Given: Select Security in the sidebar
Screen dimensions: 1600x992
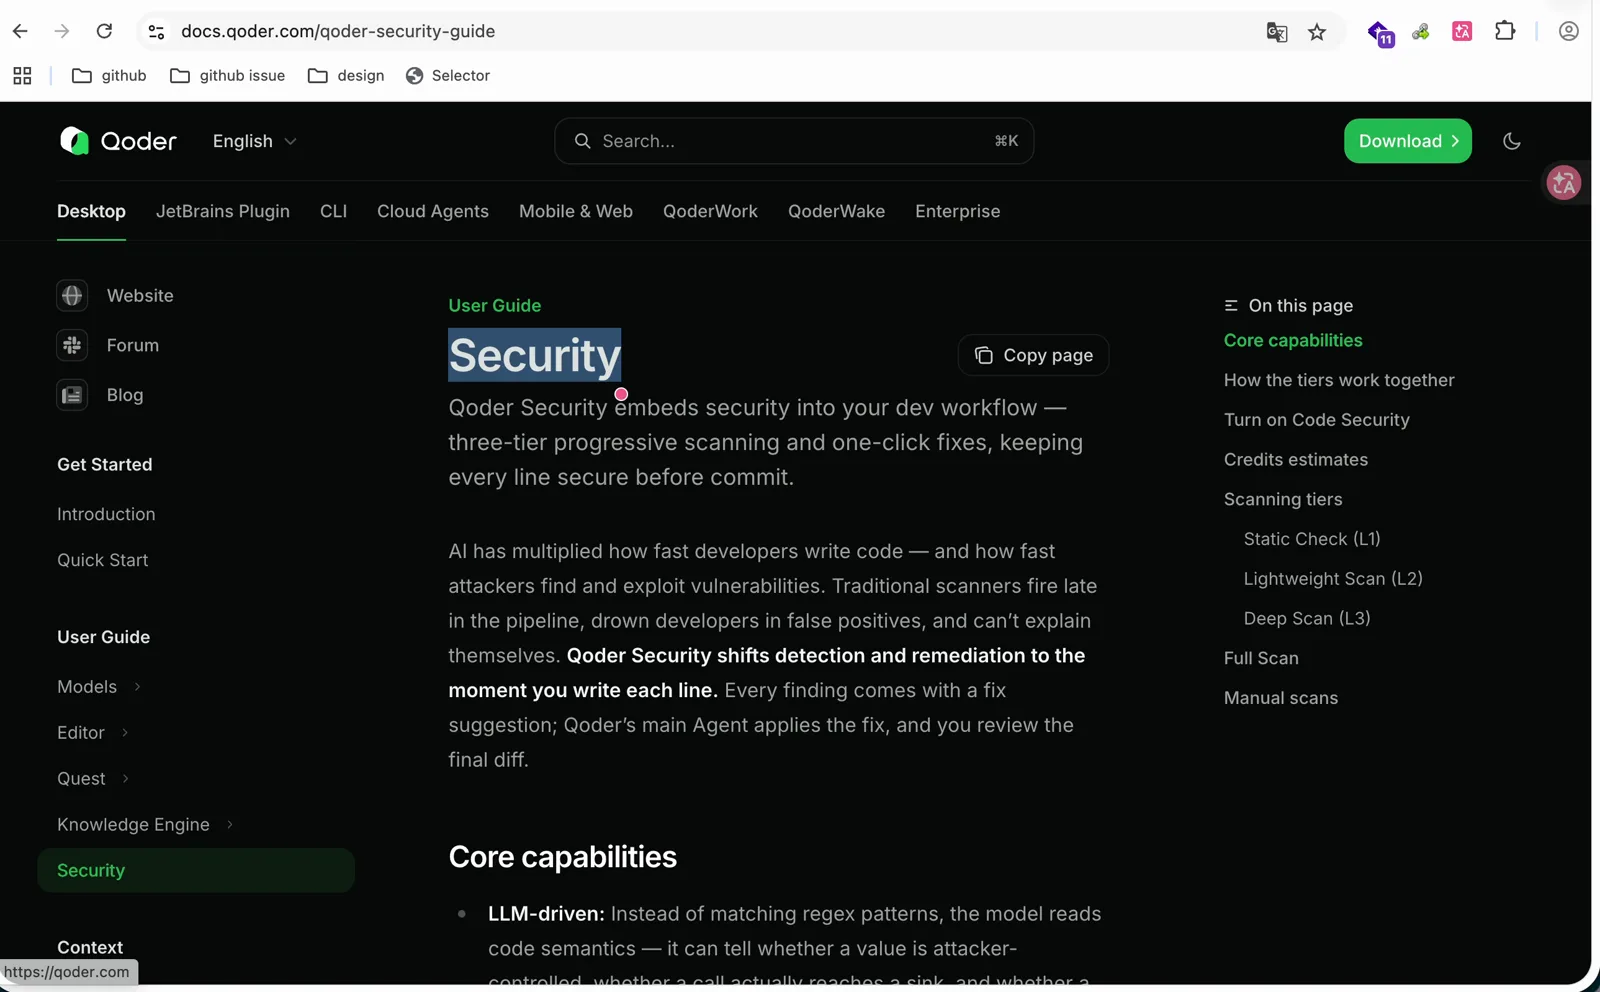Looking at the screenshot, I should tap(196, 870).
